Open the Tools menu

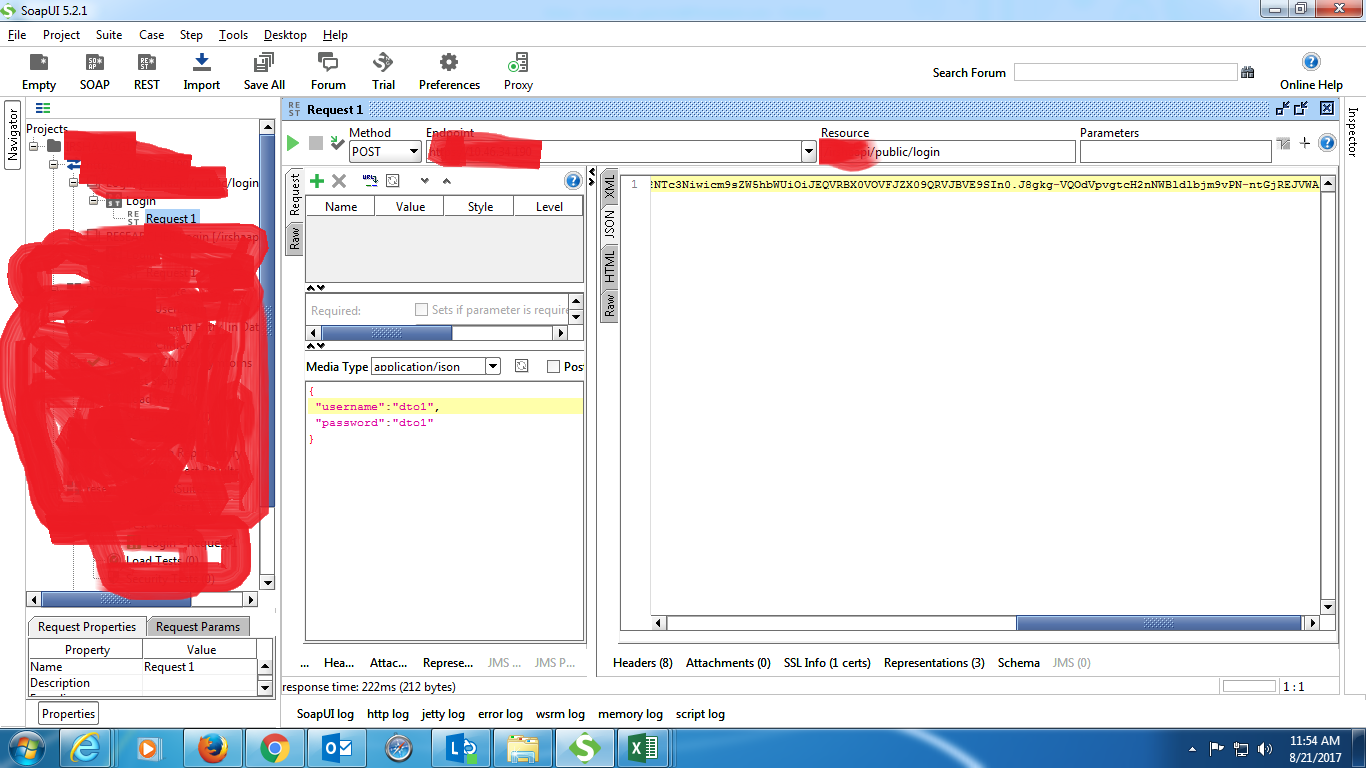click(x=233, y=35)
